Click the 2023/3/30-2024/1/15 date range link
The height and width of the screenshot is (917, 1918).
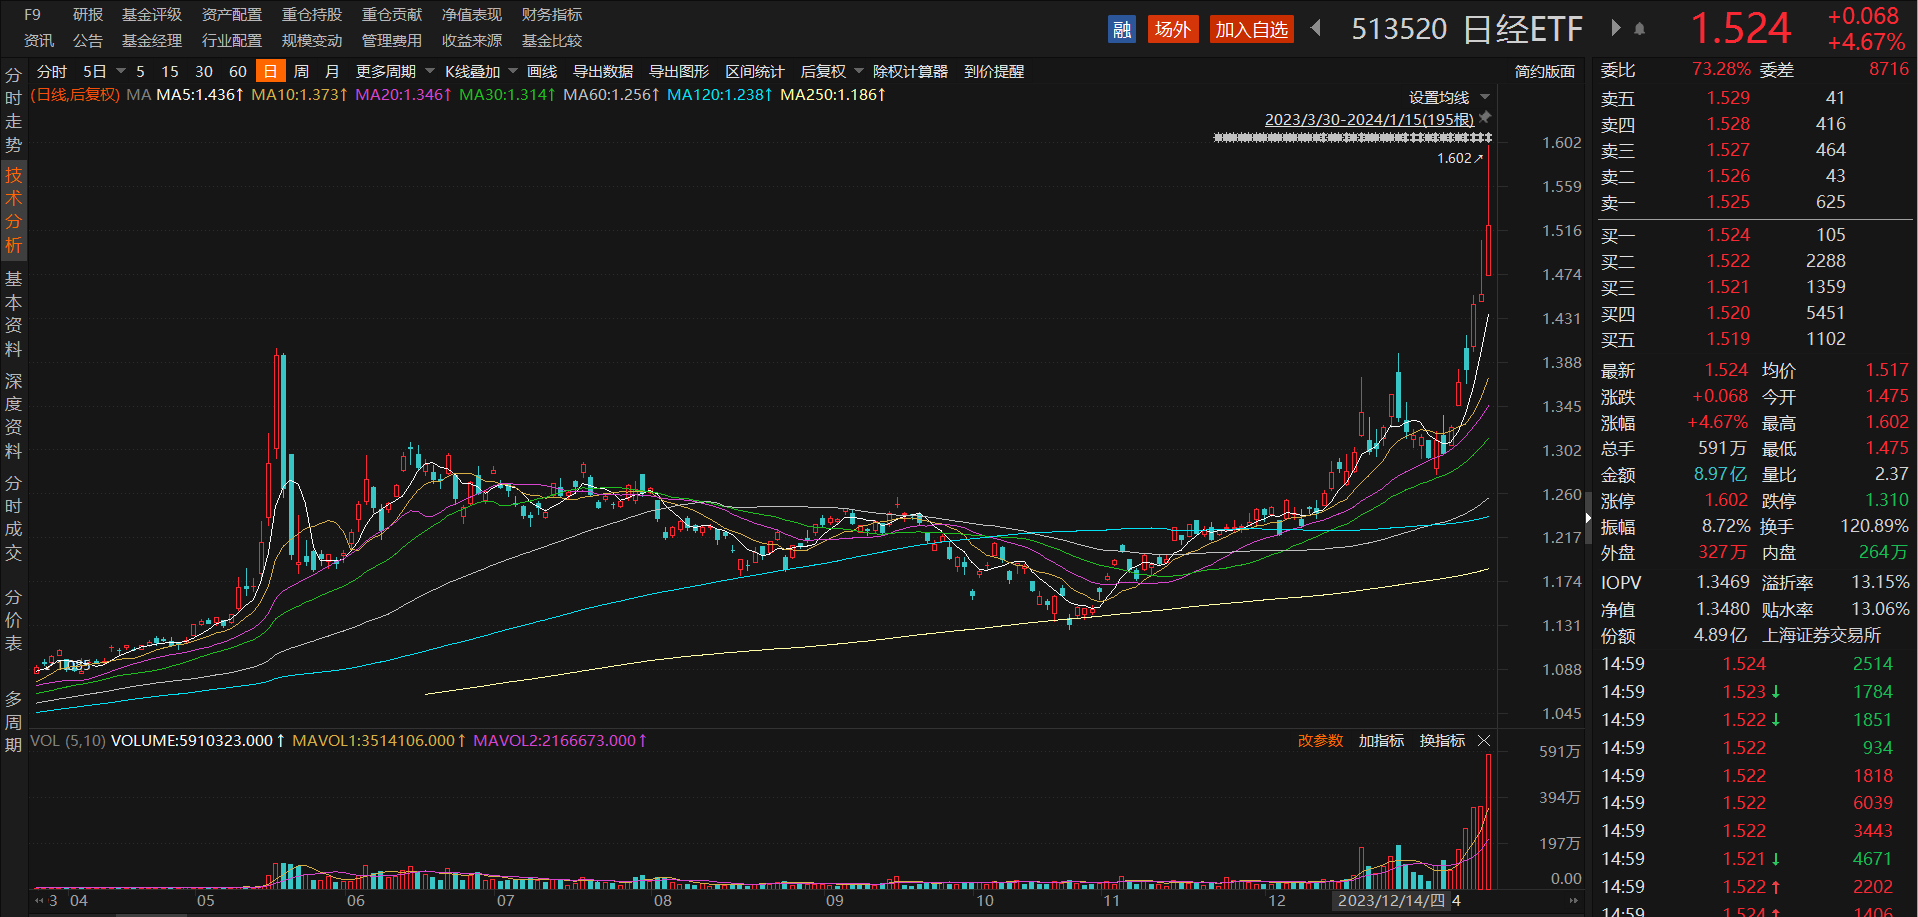1369,120
